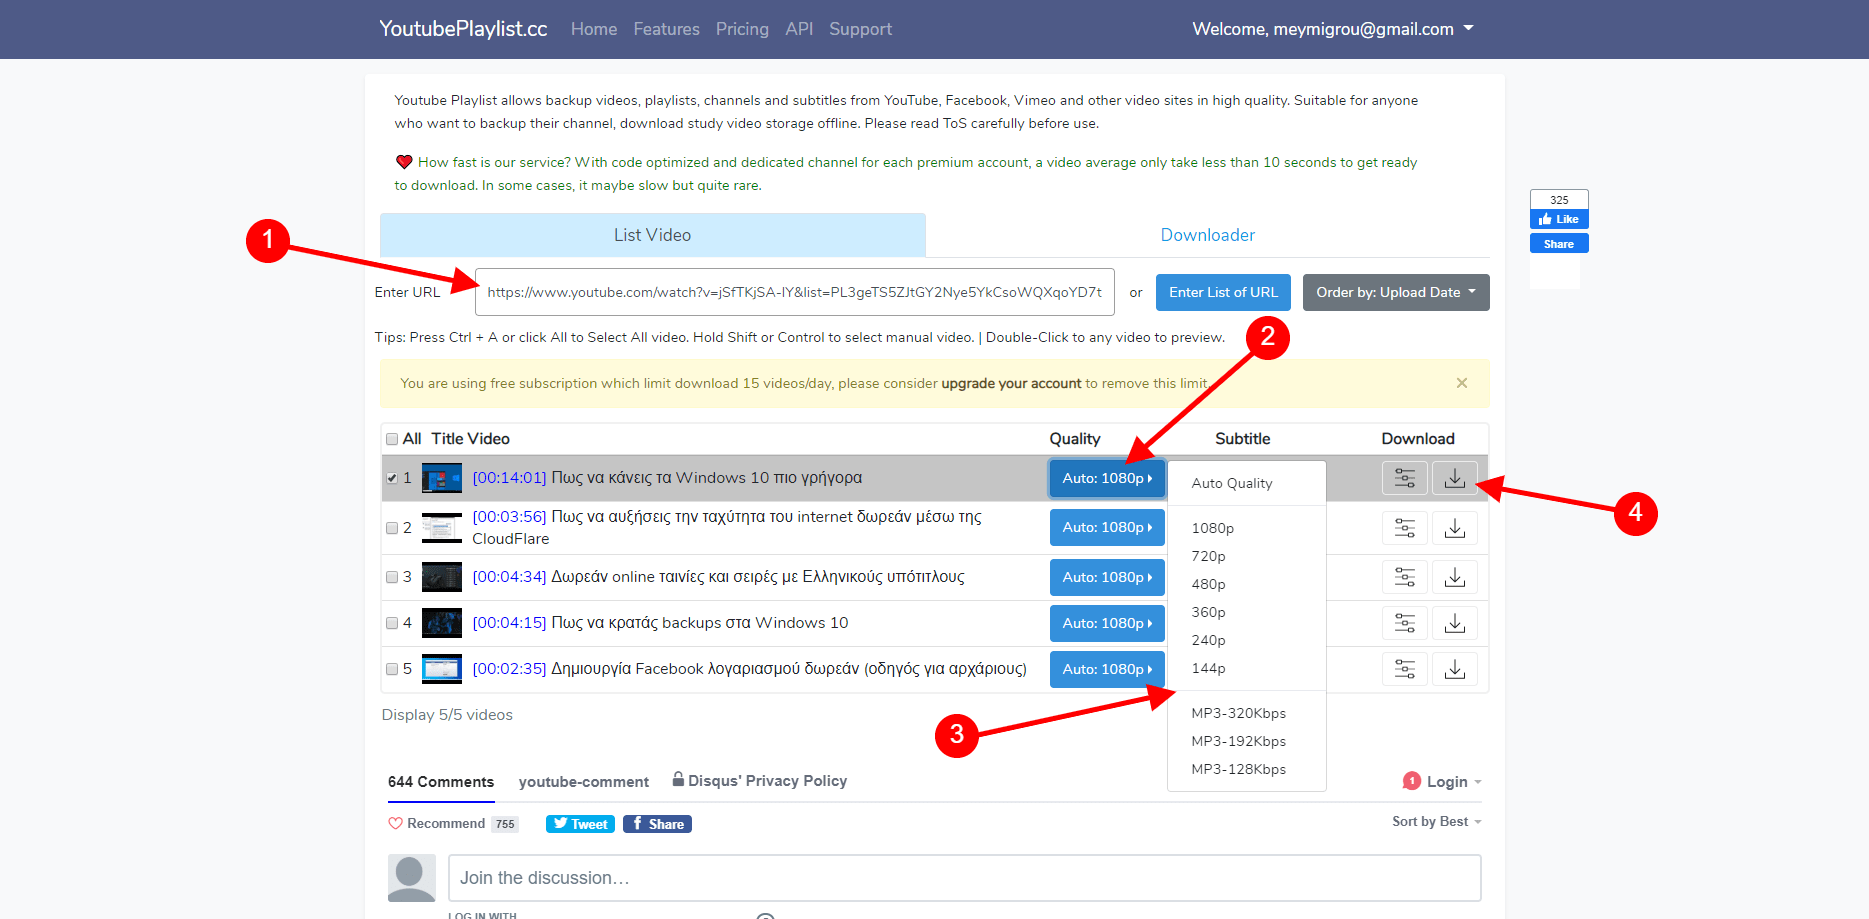Screen dimensions: 1869x919
Task: Select 720p from quality menu
Action: point(1208,556)
